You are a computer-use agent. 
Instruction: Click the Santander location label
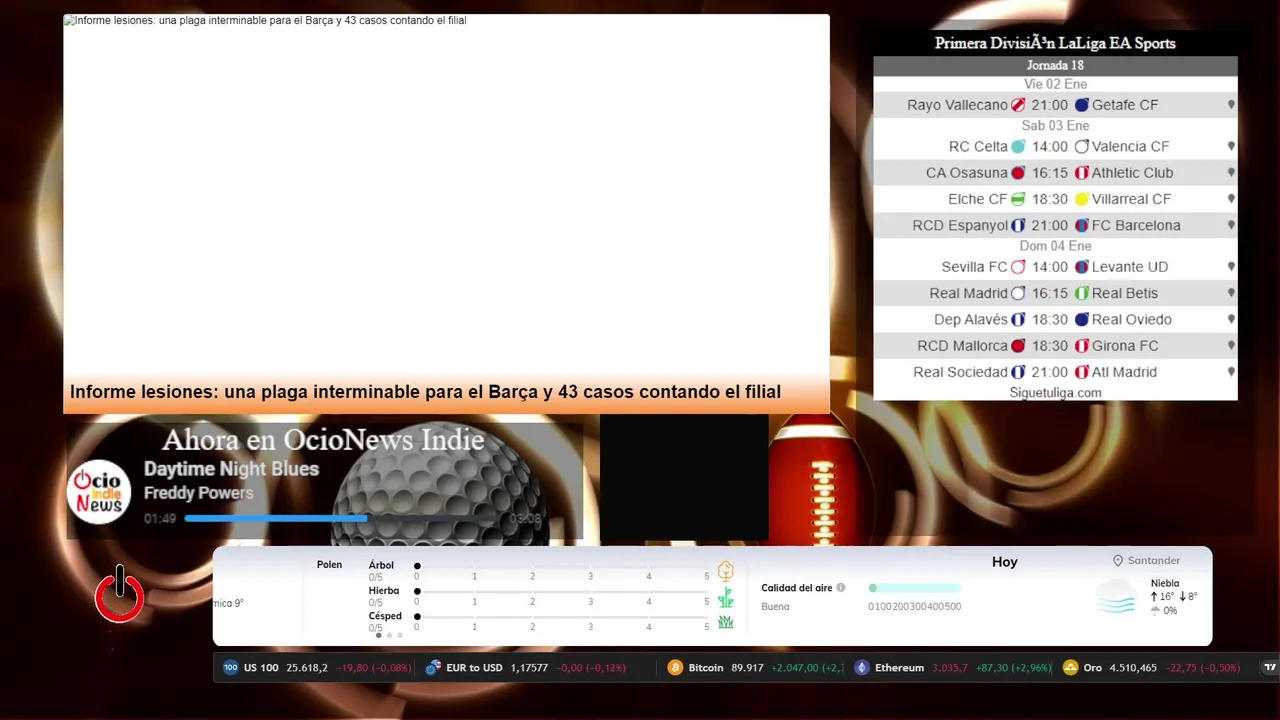(x=1154, y=561)
